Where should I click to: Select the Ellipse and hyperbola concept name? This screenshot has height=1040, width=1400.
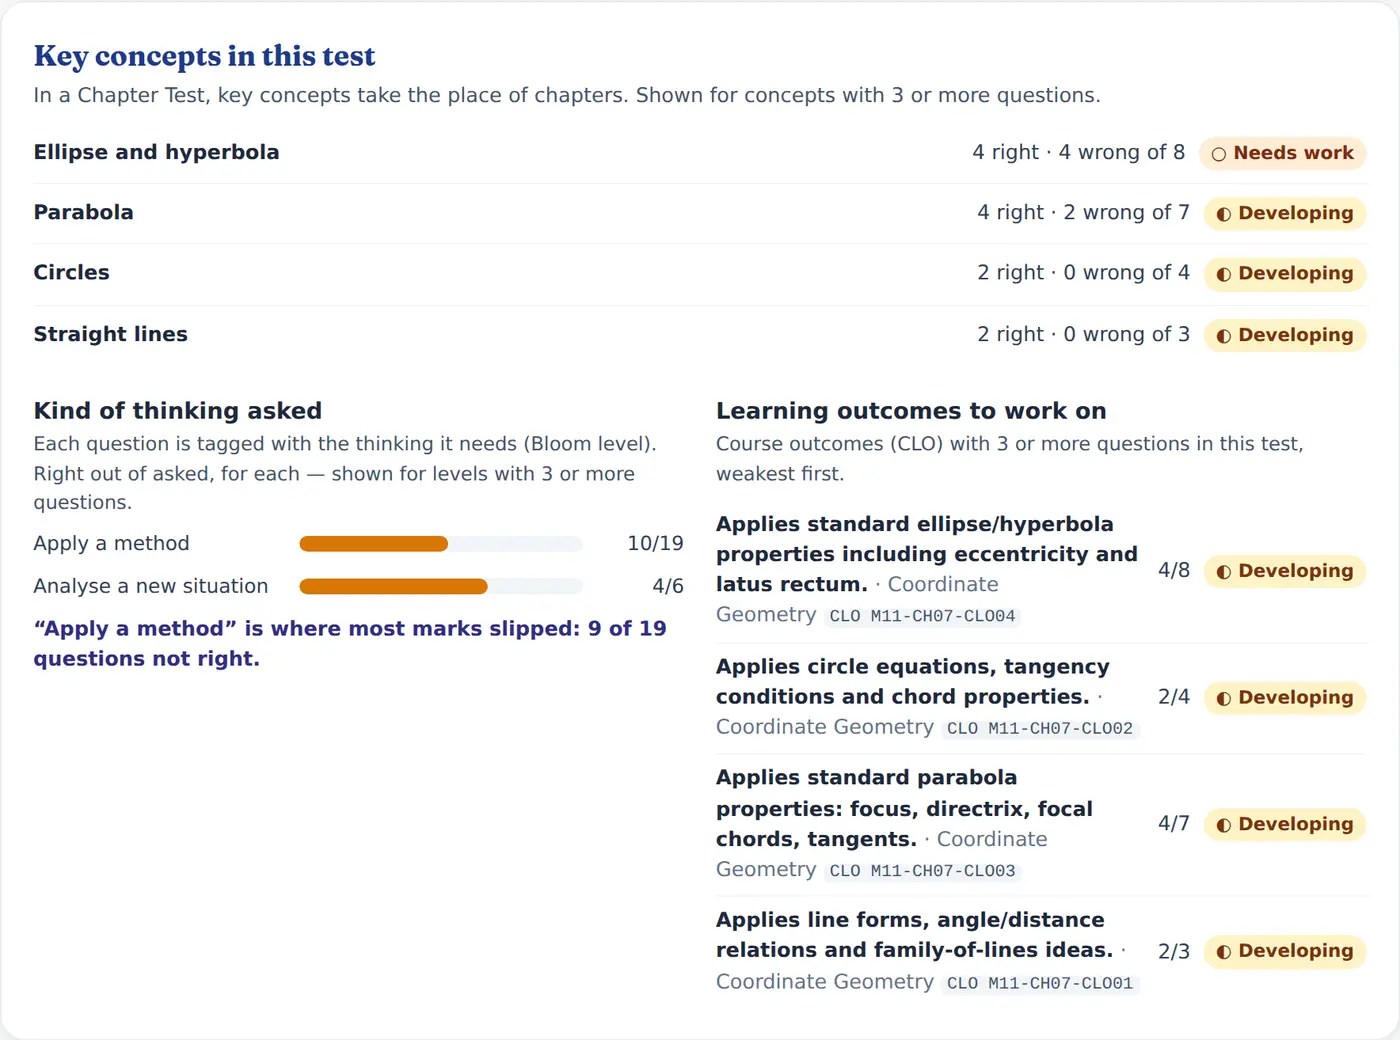pyautogui.click(x=157, y=152)
